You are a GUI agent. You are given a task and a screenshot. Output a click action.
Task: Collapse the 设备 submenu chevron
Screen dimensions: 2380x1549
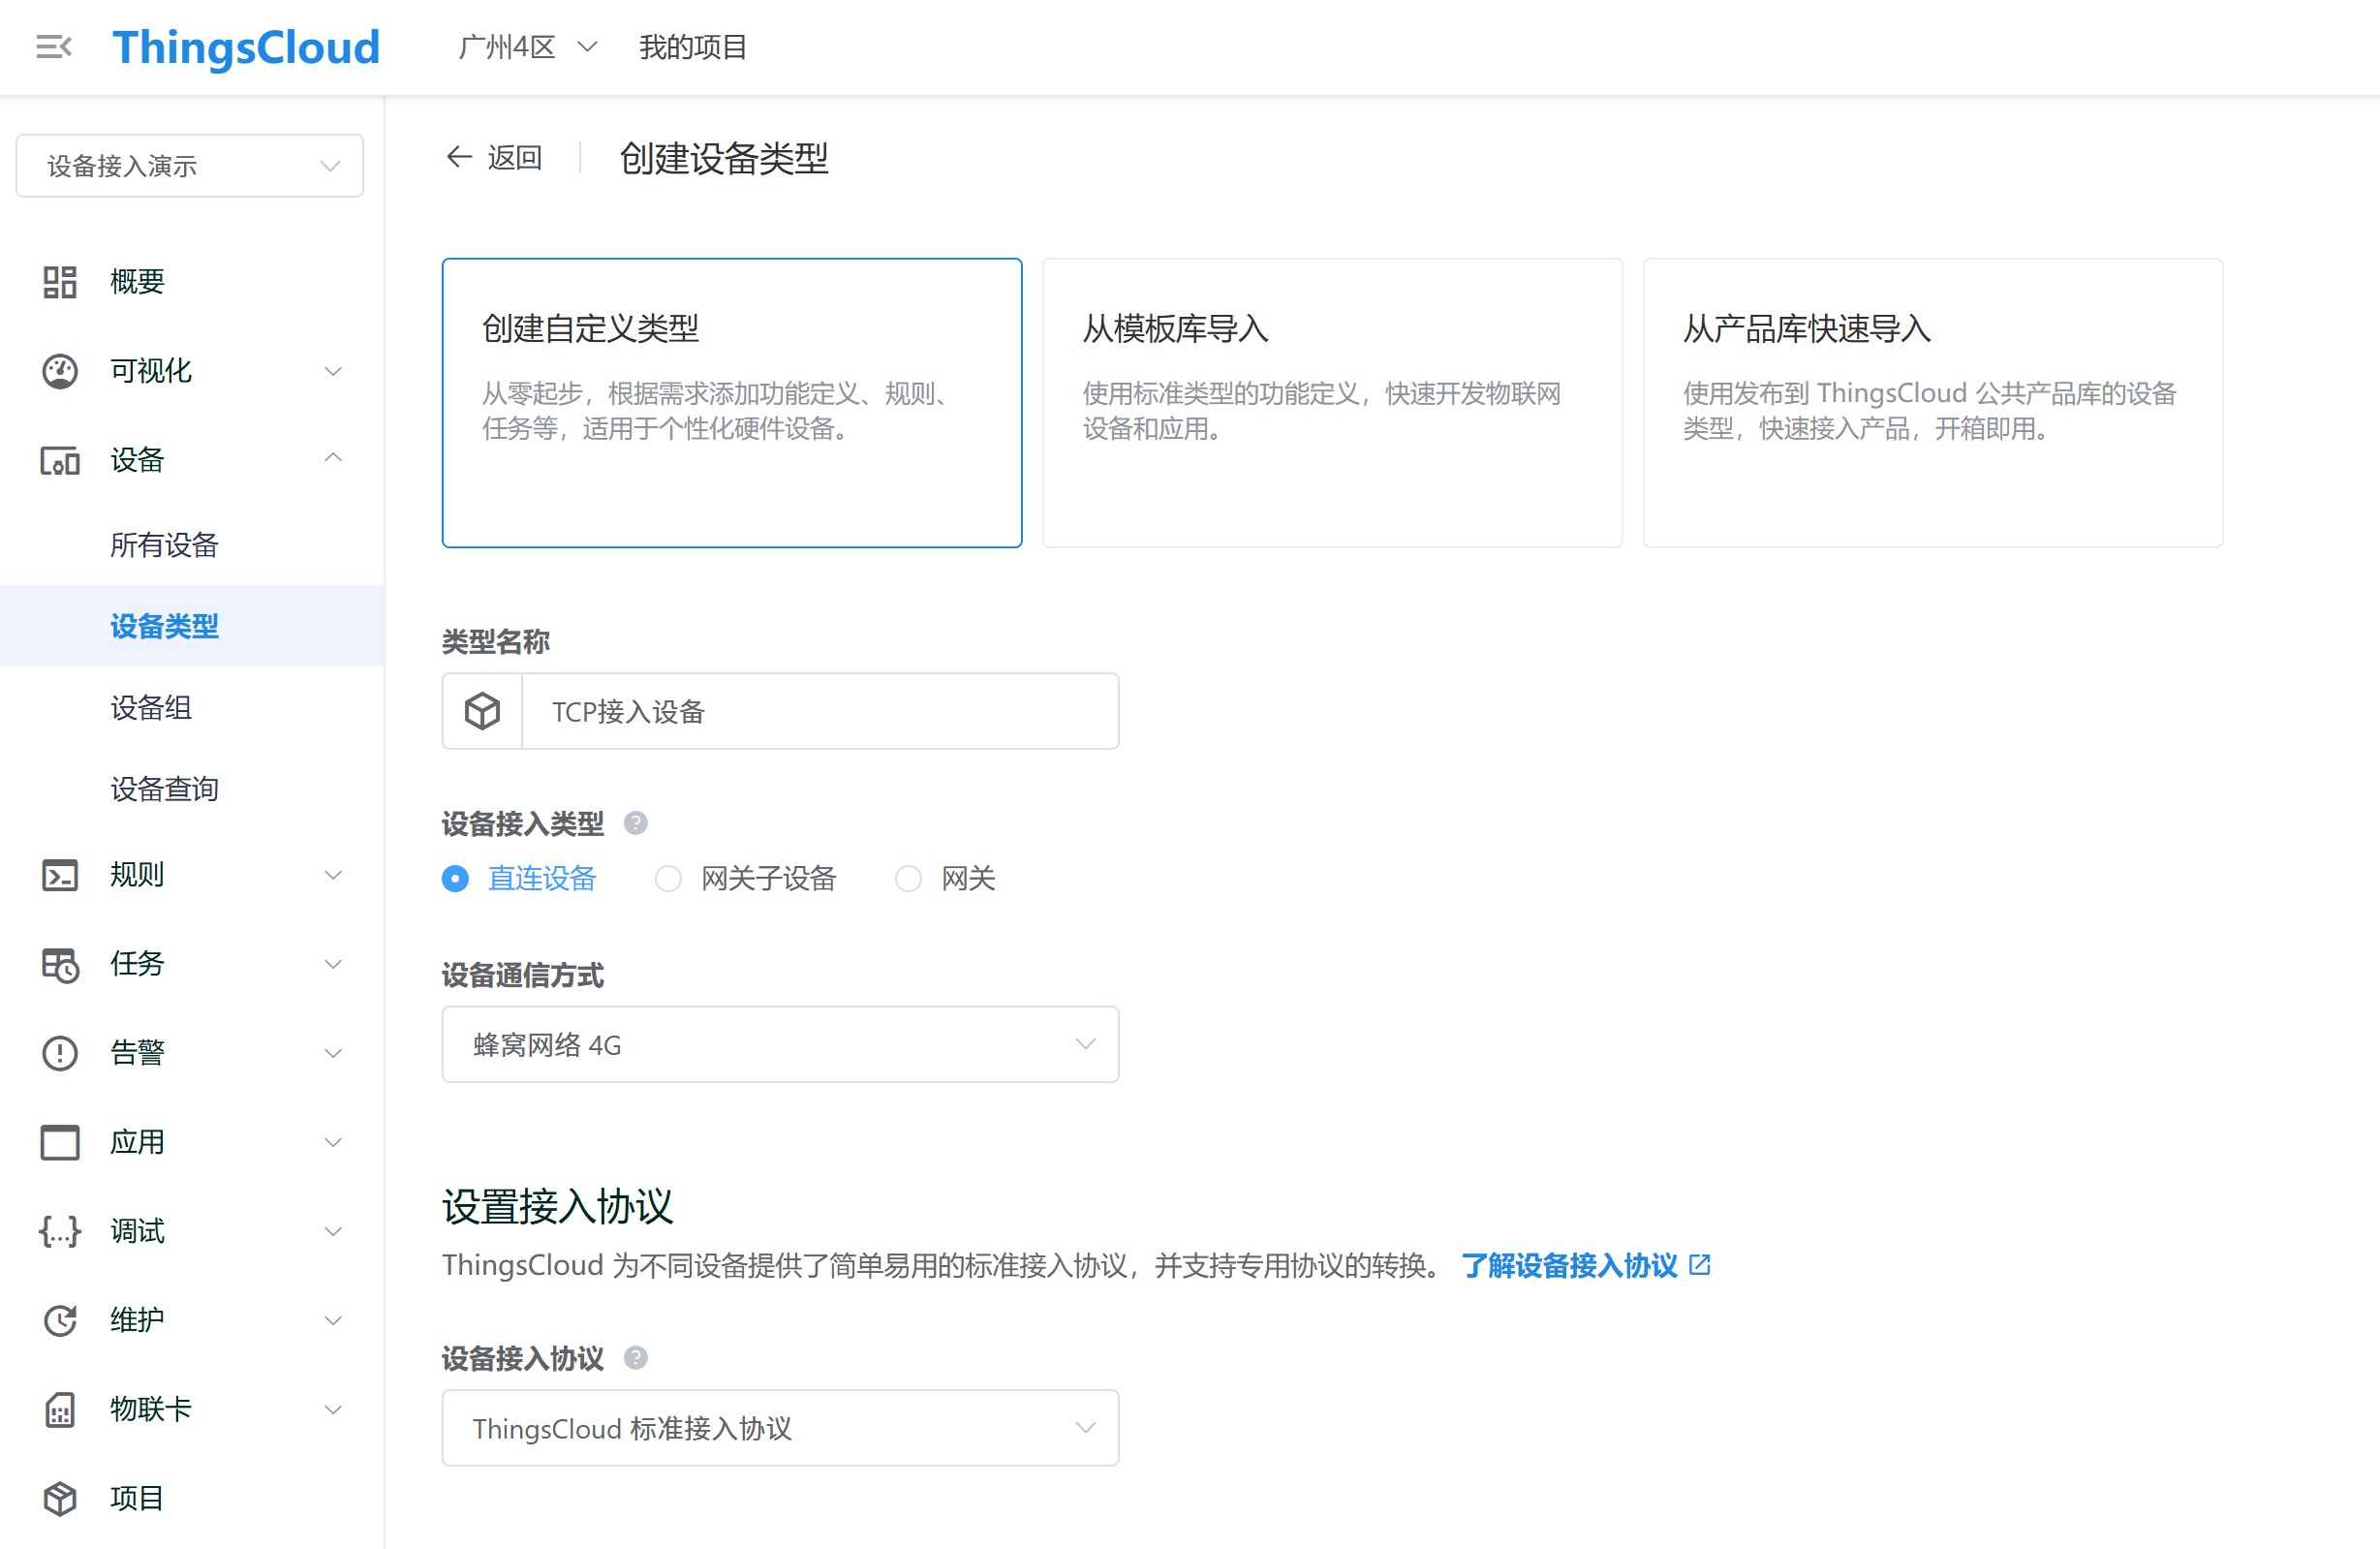pos(334,458)
